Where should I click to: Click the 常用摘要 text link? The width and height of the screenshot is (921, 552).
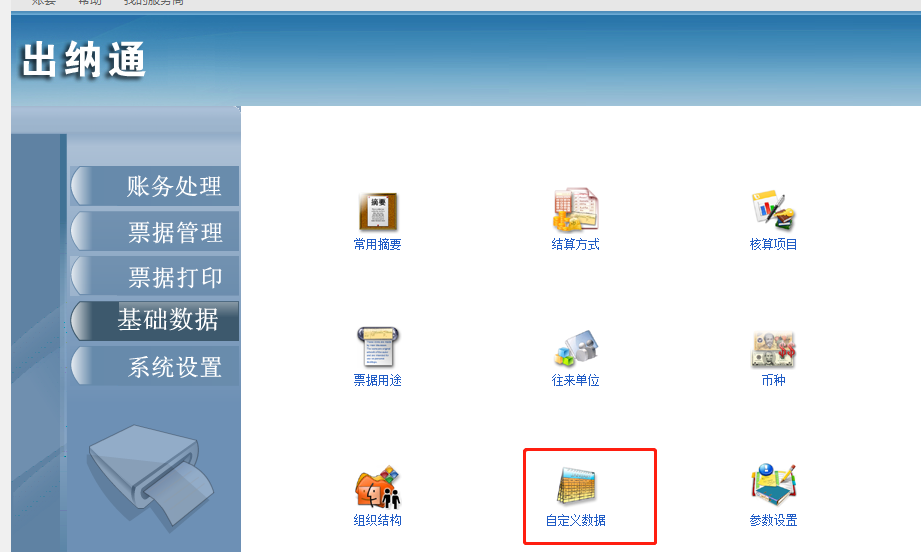click(377, 244)
